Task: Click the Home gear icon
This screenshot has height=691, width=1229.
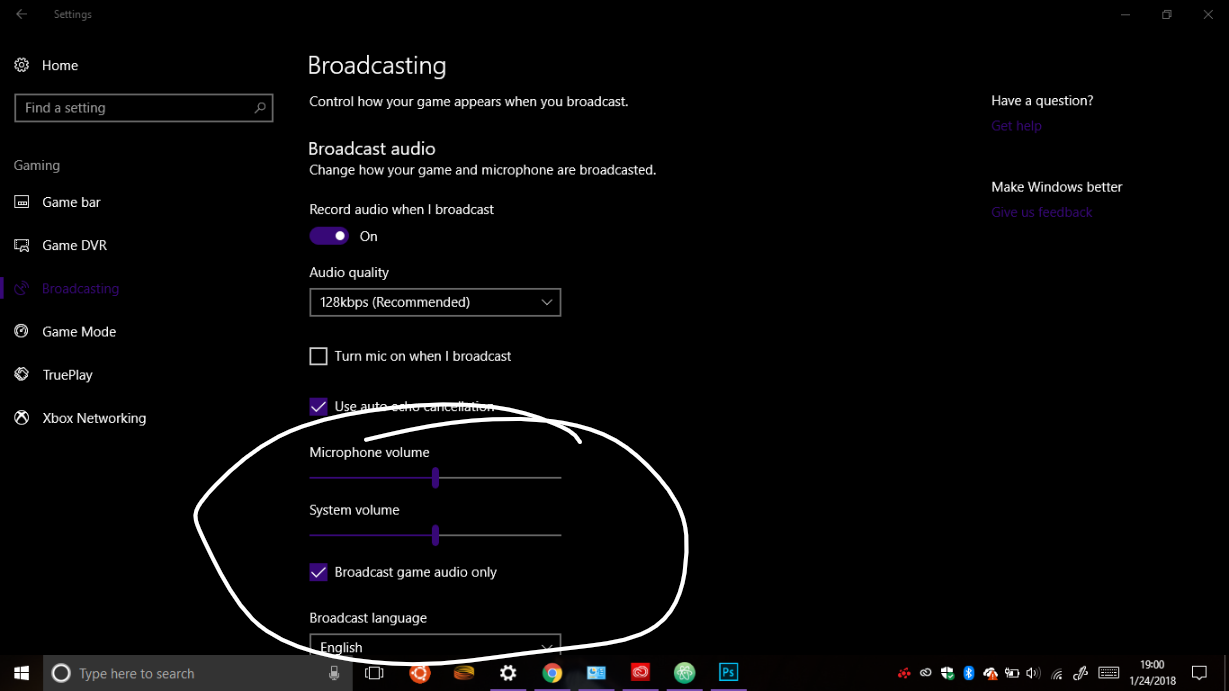Action: pyautogui.click(x=22, y=65)
